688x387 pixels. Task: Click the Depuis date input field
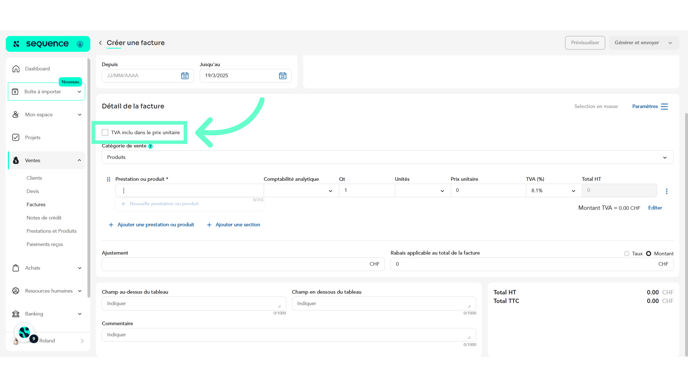point(147,76)
